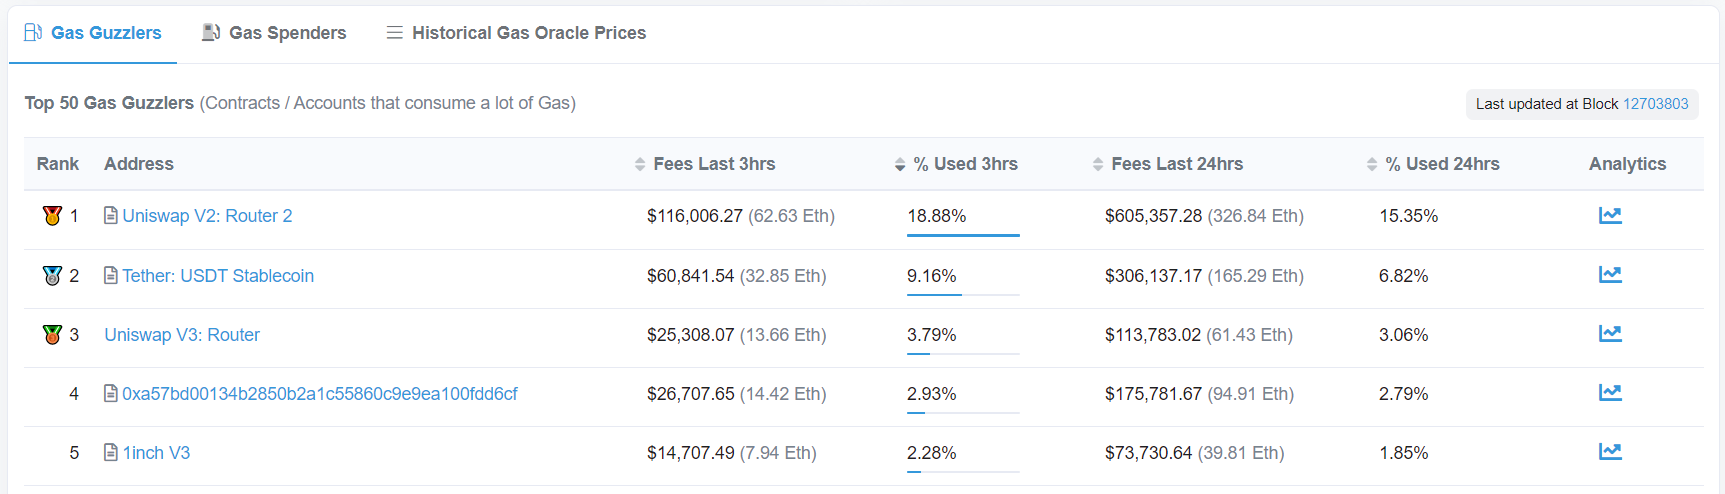Sort table by % Used 24hrs column
The width and height of the screenshot is (1725, 494).
1433,164
